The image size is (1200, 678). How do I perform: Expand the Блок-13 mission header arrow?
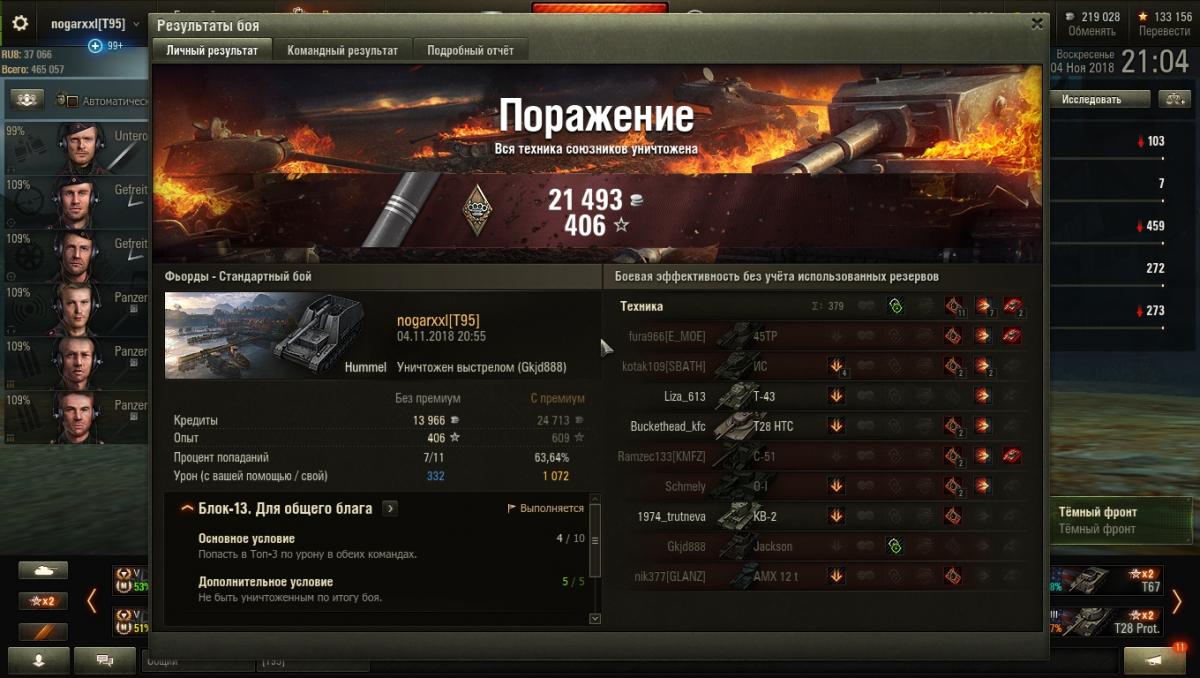(186, 509)
